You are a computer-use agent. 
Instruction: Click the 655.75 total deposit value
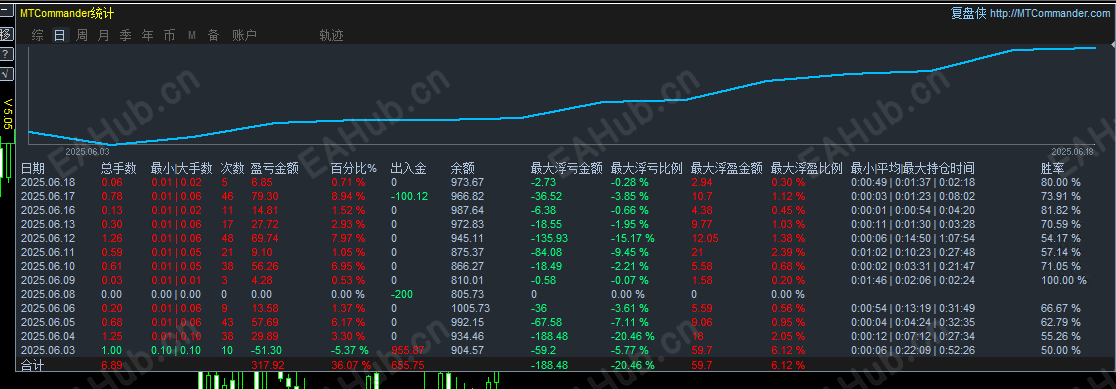(408, 365)
